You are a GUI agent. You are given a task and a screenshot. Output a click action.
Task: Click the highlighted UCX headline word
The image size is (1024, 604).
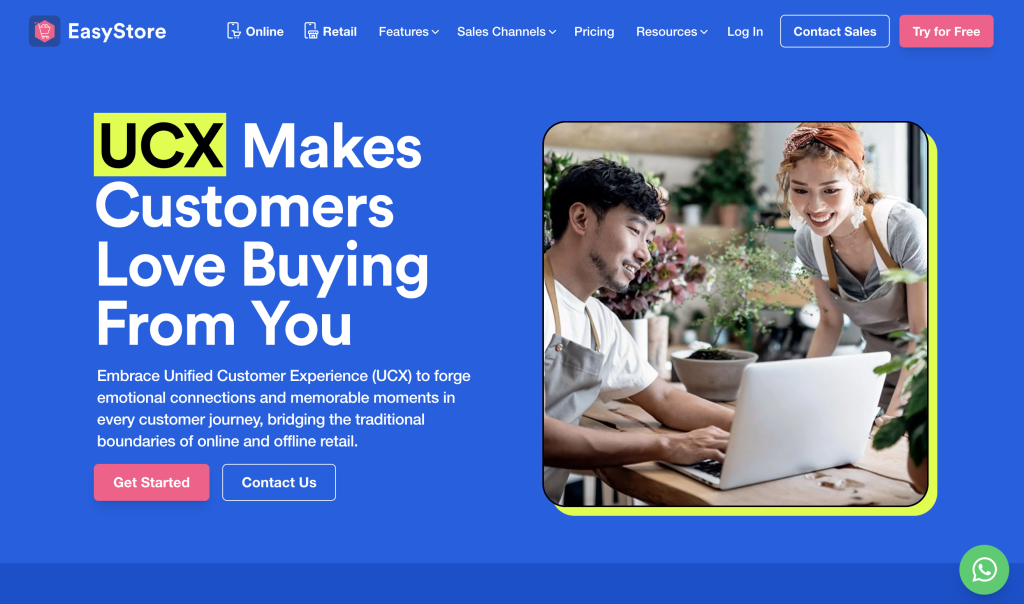point(160,145)
